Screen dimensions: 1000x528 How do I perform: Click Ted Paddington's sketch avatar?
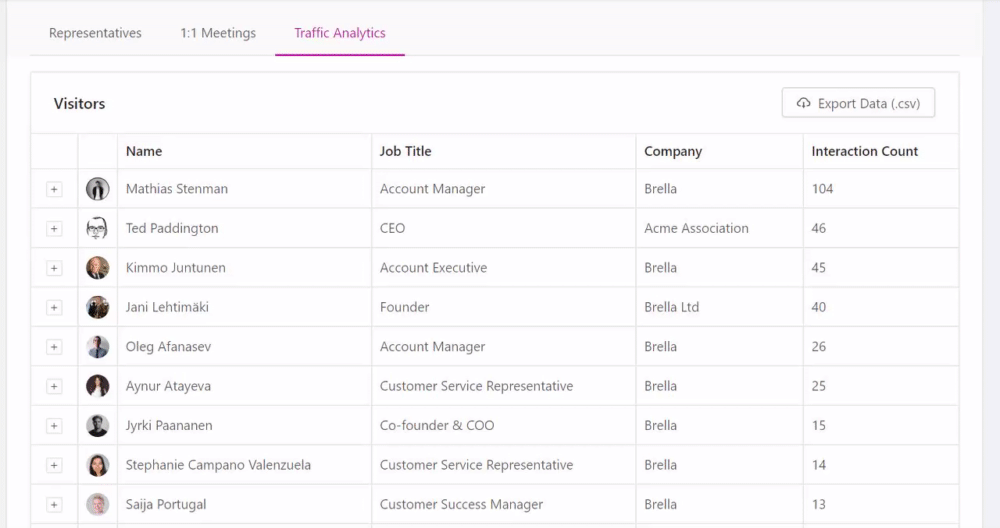tap(98, 228)
